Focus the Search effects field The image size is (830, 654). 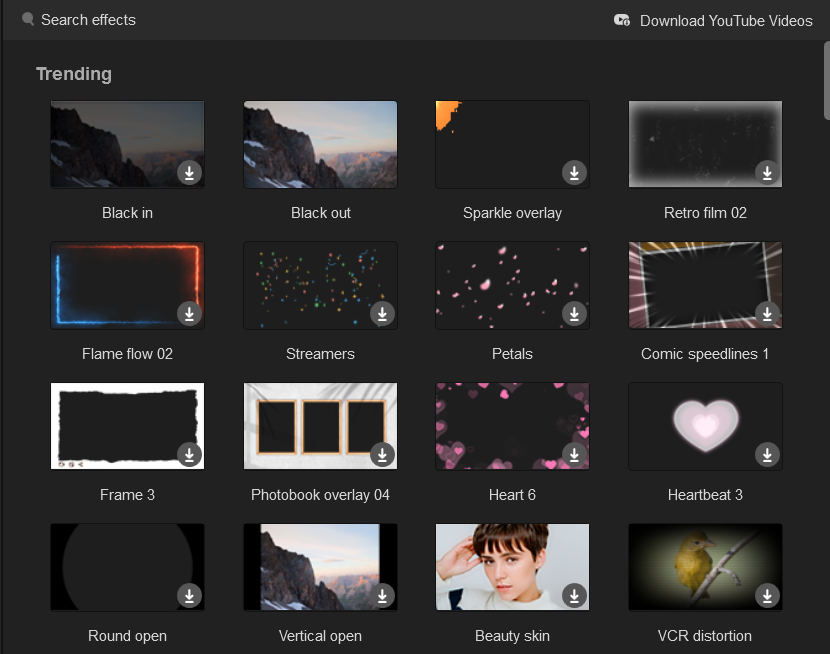(88, 20)
